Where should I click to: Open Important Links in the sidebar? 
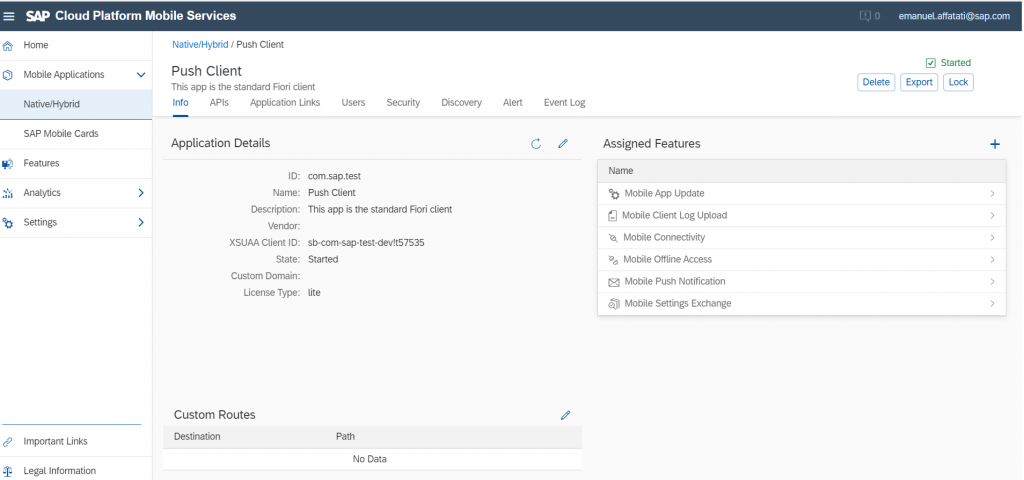[76, 441]
